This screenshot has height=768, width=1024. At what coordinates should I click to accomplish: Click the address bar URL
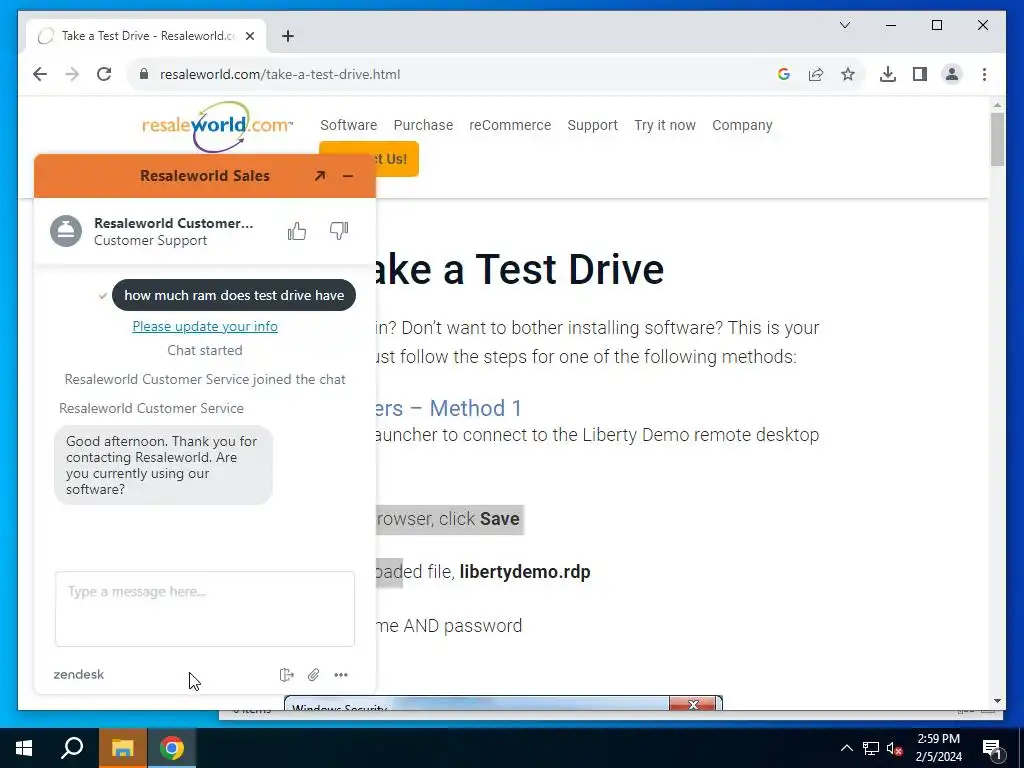click(280, 74)
